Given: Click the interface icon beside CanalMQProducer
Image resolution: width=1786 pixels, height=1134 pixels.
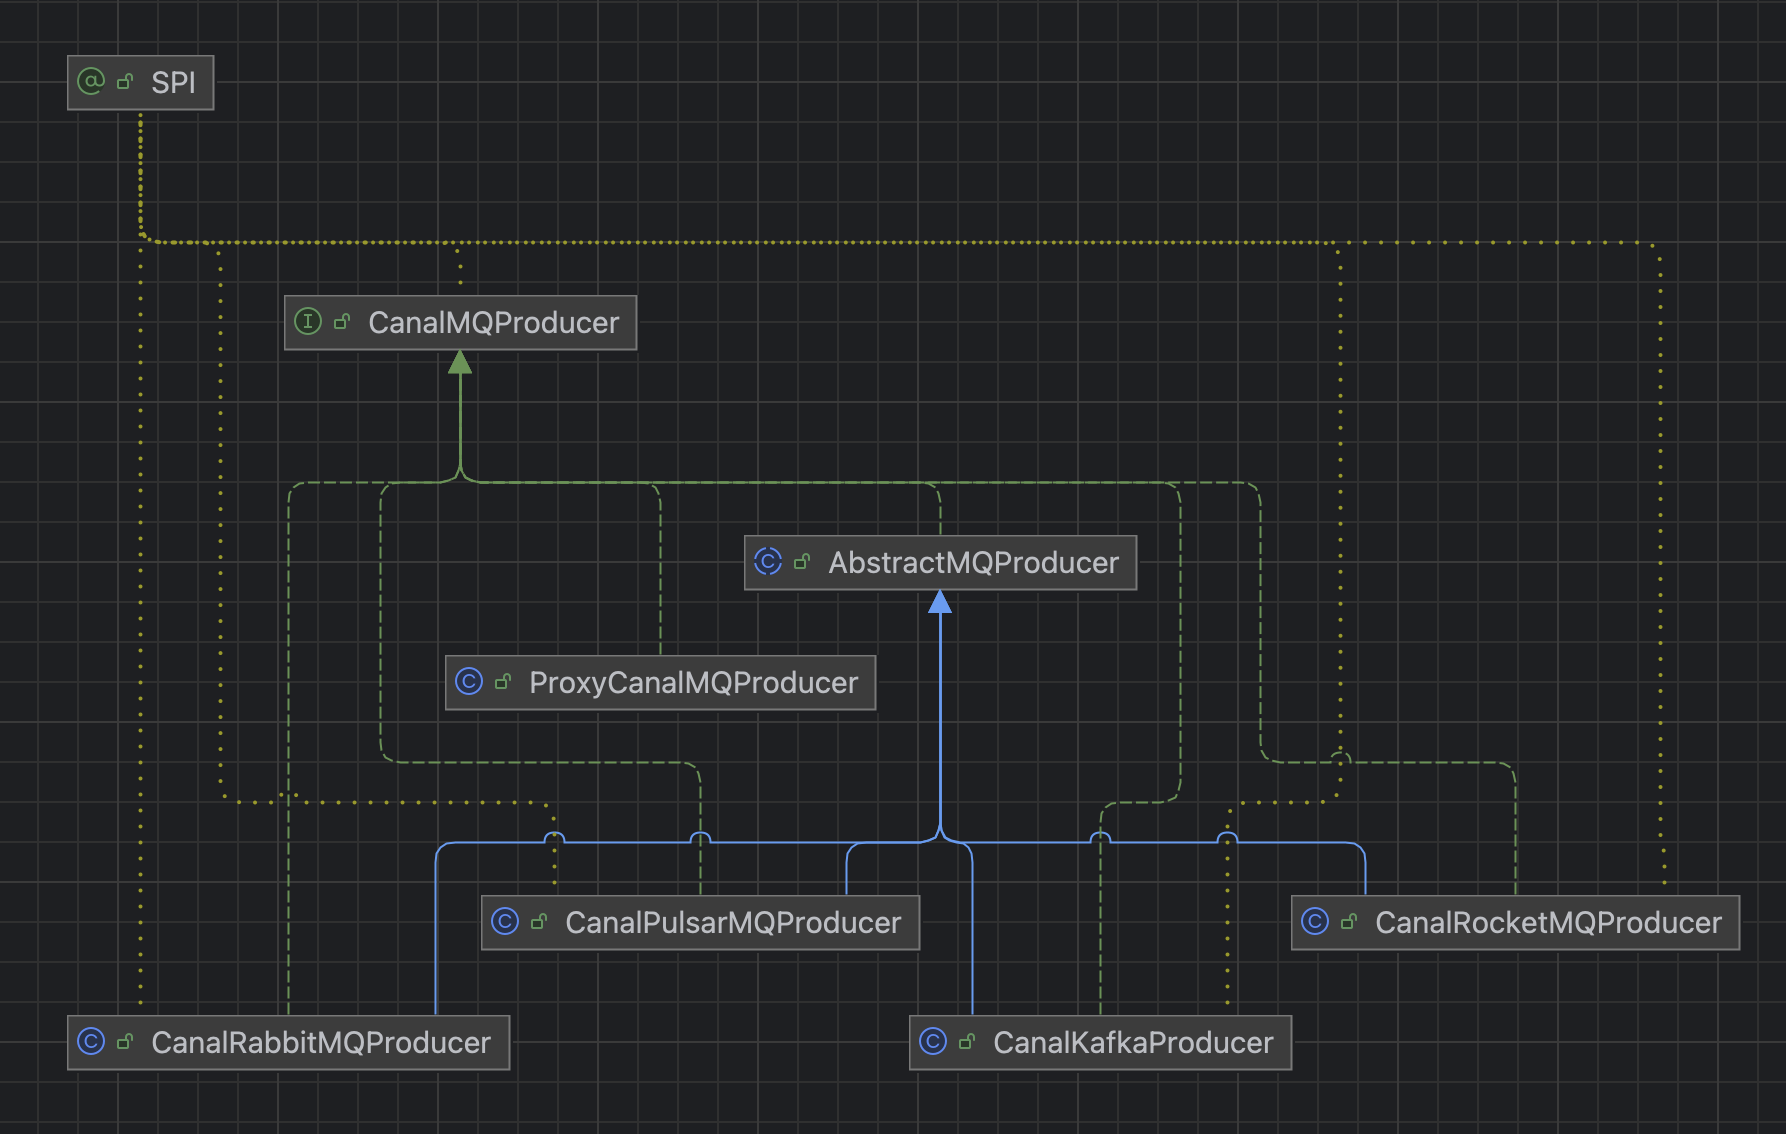Looking at the screenshot, I should tap(308, 321).
